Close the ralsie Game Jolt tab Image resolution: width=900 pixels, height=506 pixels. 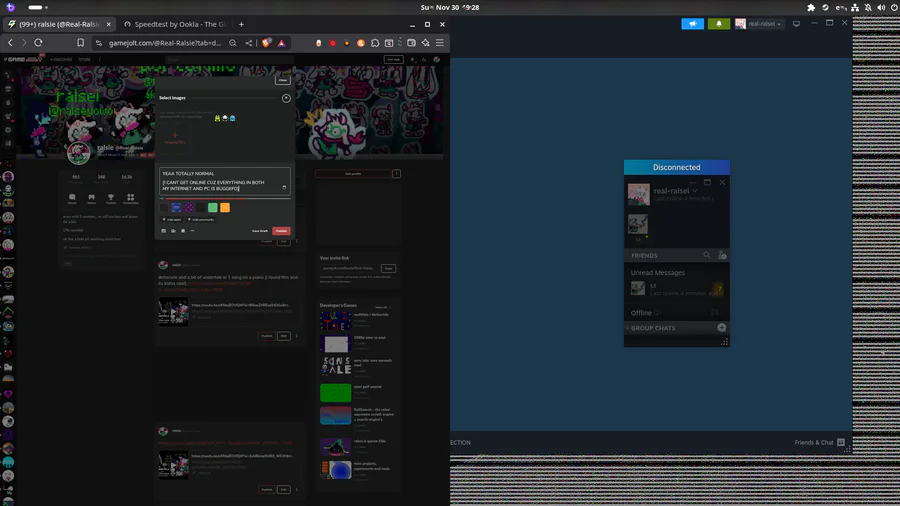coord(108,24)
